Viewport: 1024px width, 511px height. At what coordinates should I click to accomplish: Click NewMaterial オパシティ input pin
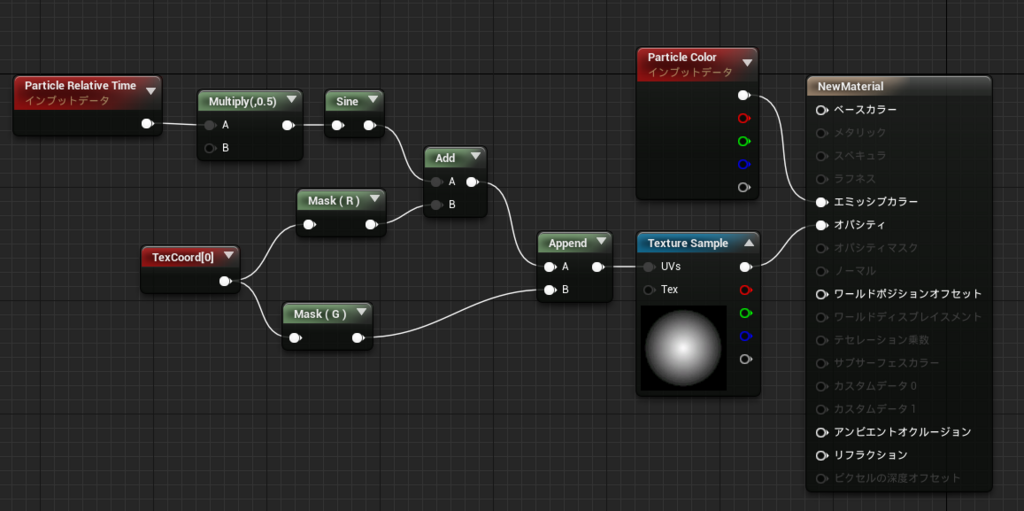(821, 225)
